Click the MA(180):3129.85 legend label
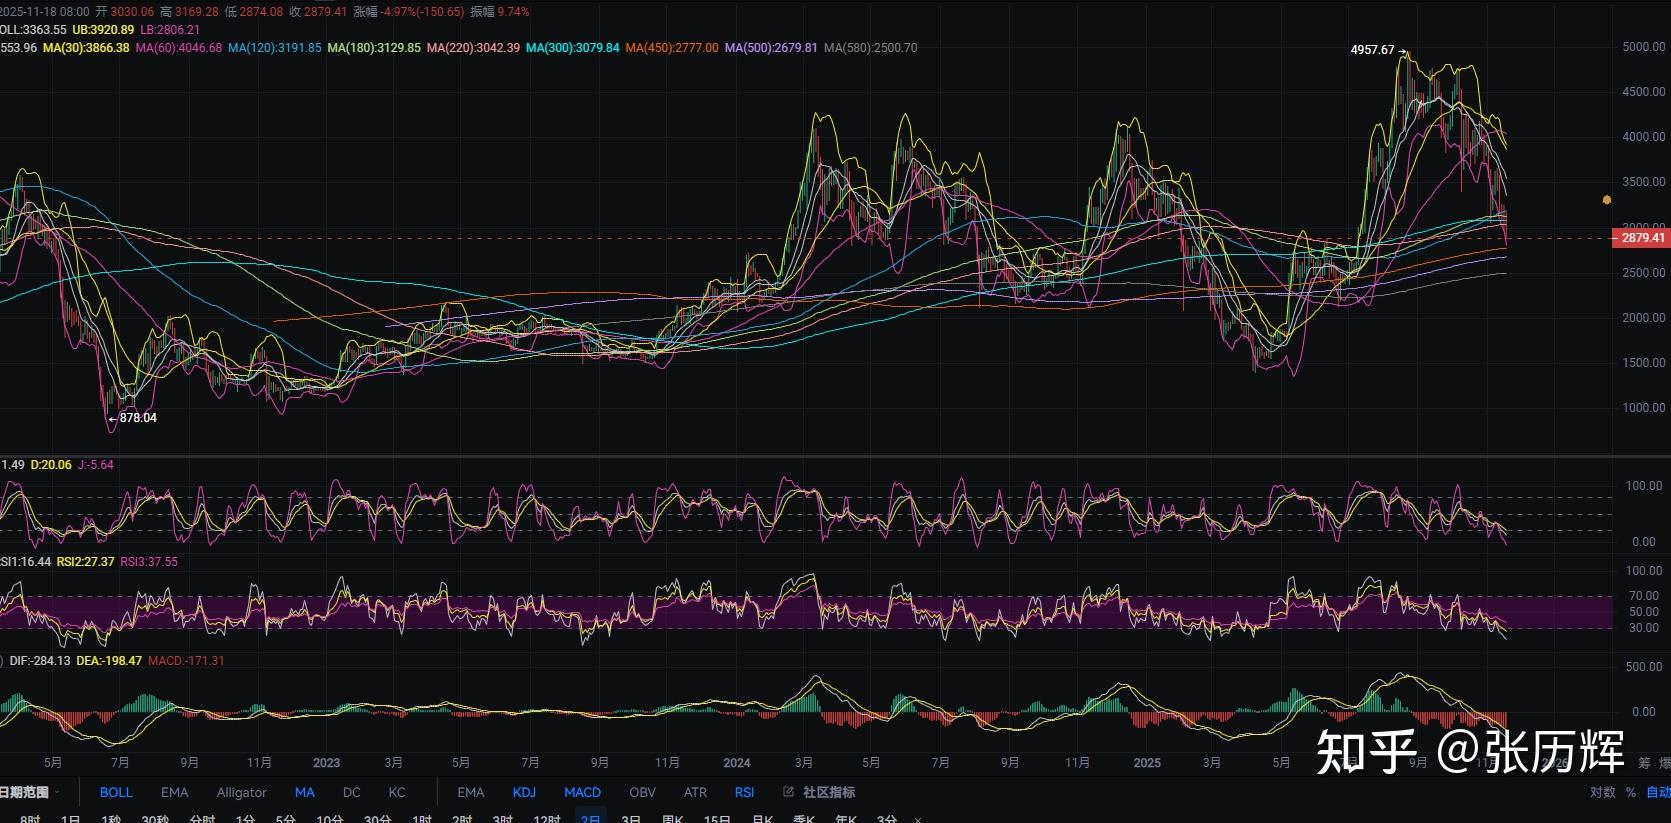Image resolution: width=1671 pixels, height=823 pixels. (374, 48)
